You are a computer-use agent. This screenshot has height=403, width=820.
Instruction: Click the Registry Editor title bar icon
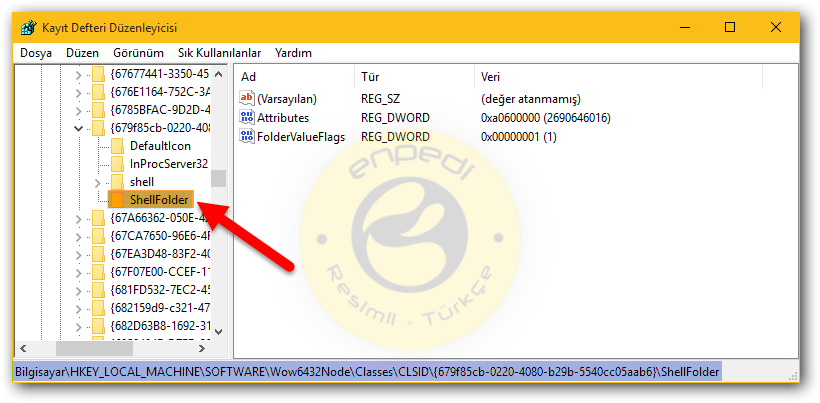pyautogui.click(x=28, y=27)
